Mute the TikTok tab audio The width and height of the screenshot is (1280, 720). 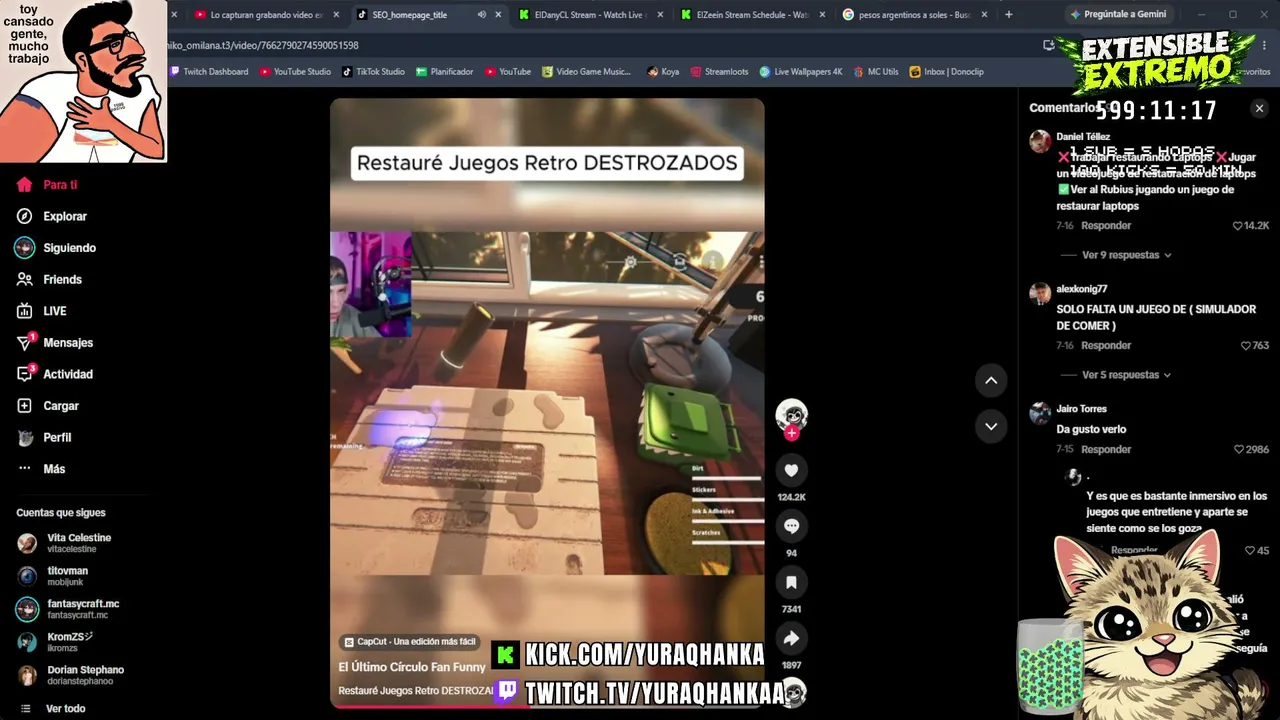pyautogui.click(x=482, y=15)
